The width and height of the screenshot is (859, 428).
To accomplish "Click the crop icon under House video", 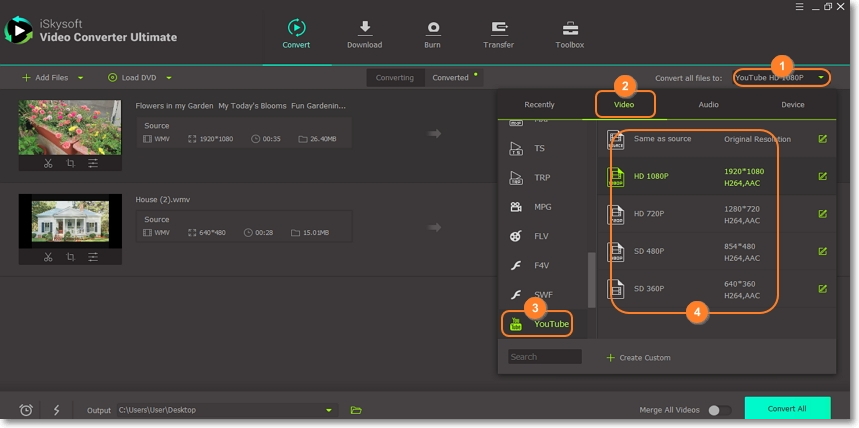I will pyautogui.click(x=70, y=257).
